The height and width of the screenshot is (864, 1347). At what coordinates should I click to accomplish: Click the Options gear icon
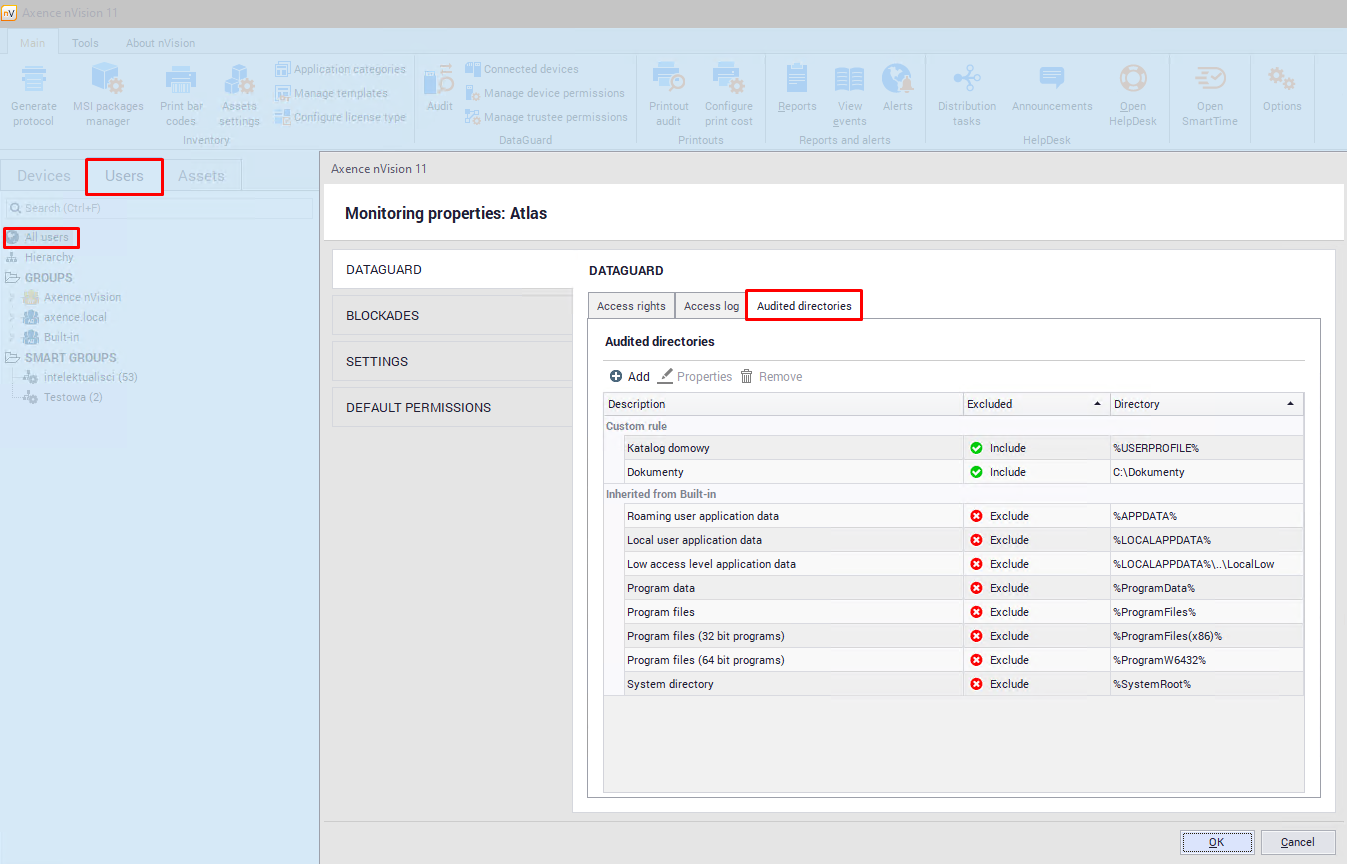1281,80
